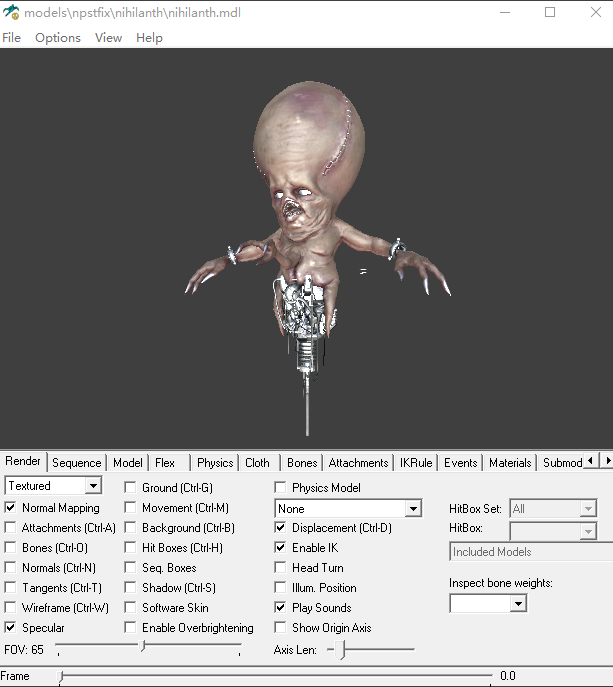Uncheck the Play Sounds checkbox

[x=280, y=607]
